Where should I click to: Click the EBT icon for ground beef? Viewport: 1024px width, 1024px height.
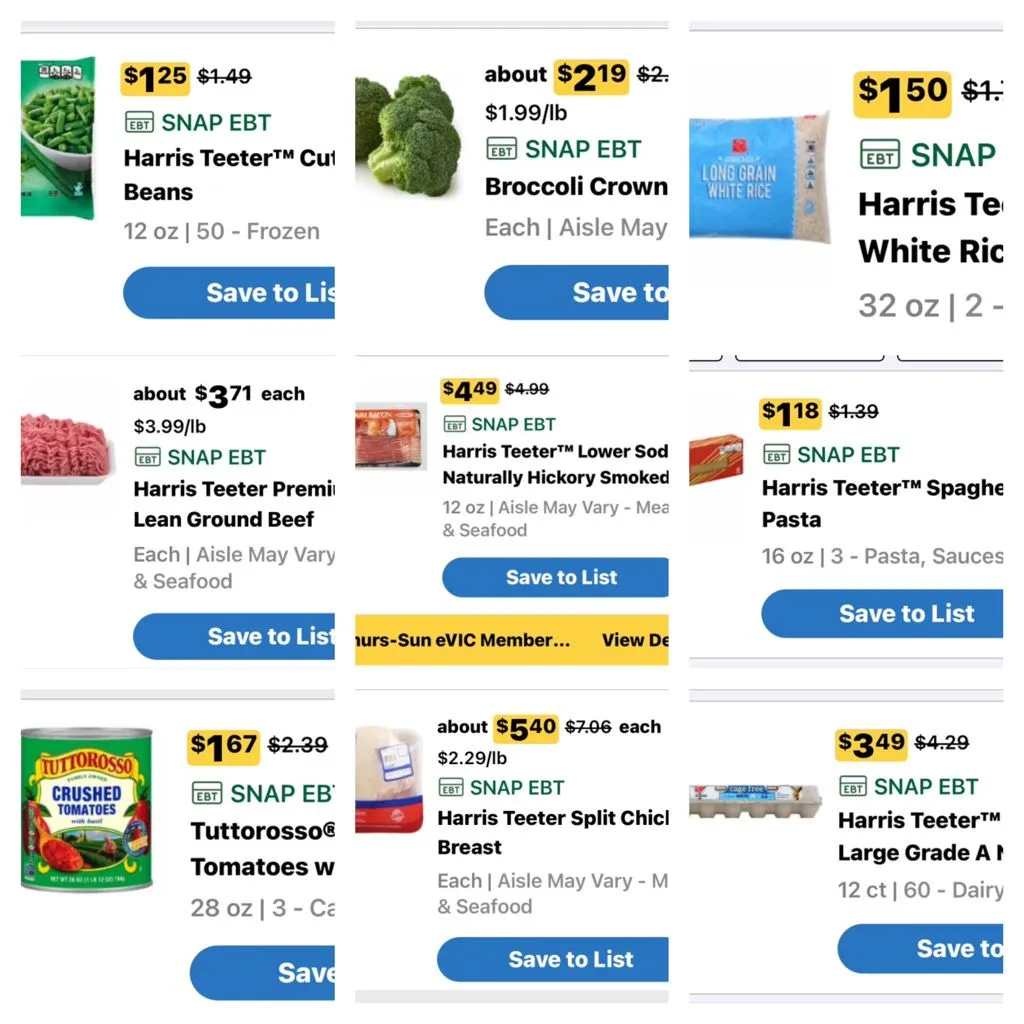(x=147, y=457)
